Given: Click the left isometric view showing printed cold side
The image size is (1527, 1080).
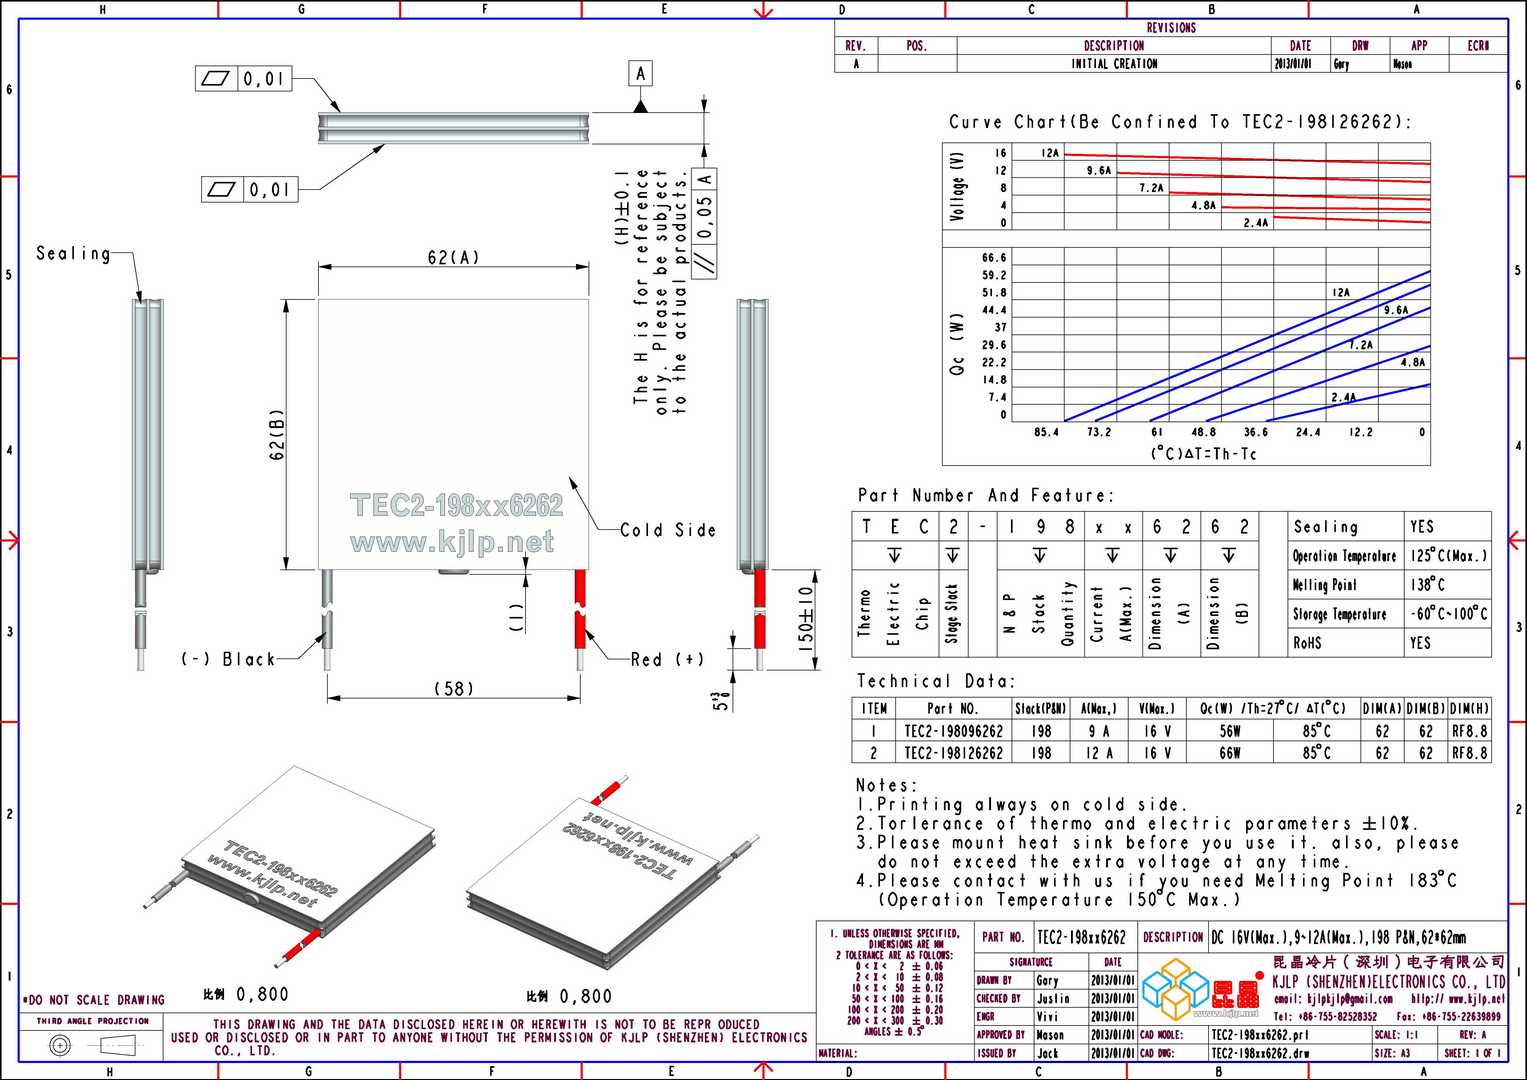Looking at the screenshot, I should click(x=292, y=865).
